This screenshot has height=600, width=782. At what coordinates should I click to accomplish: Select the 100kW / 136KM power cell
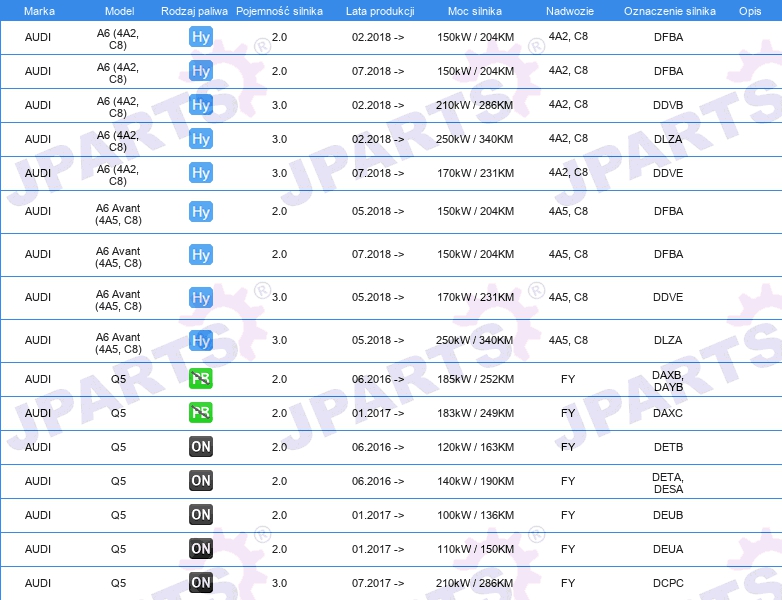475,515
